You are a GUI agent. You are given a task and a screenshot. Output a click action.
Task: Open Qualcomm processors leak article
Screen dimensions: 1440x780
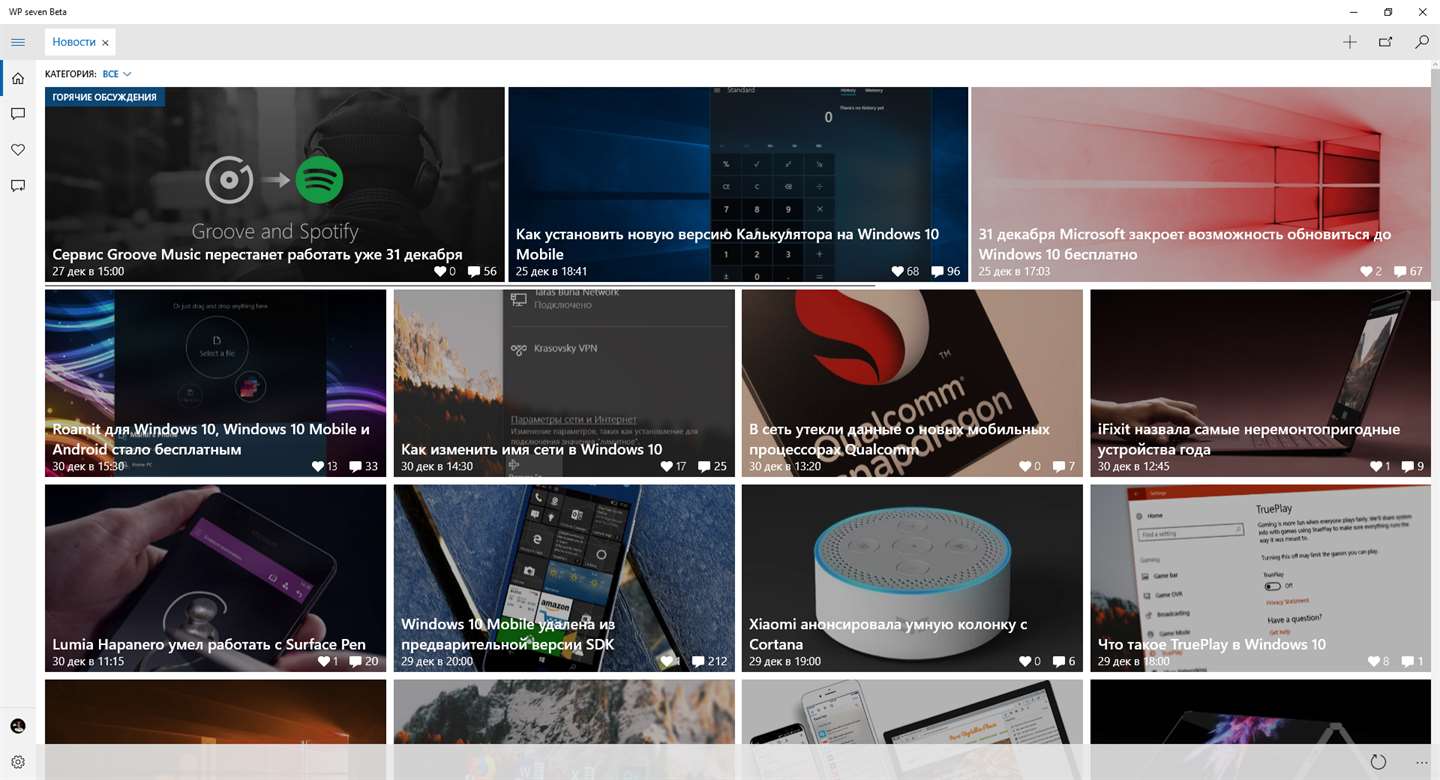899,439
